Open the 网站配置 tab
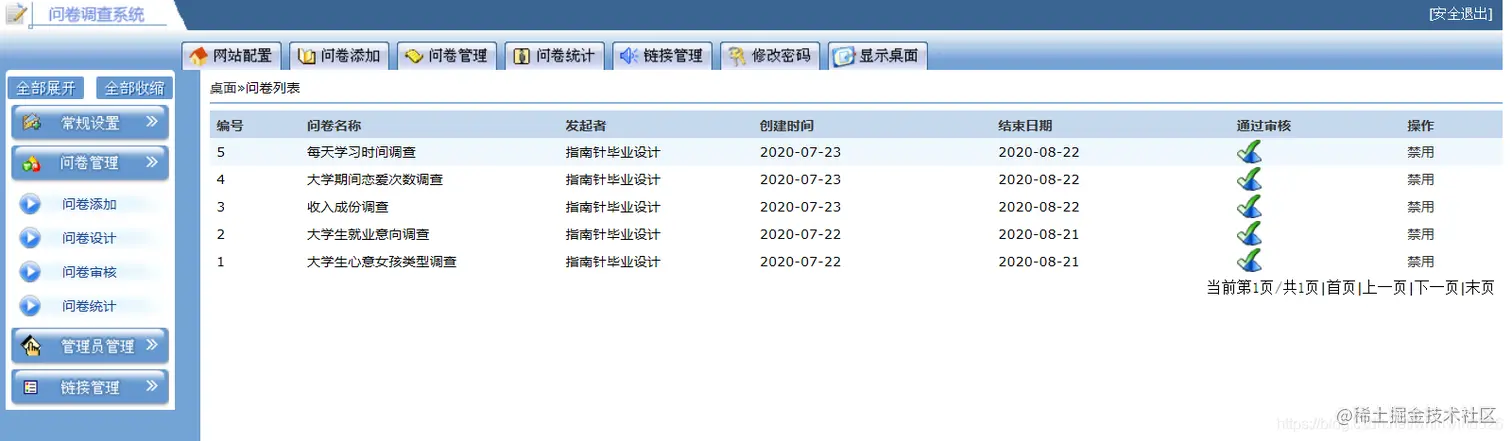This screenshot has width=1512, height=441. (232, 56)
